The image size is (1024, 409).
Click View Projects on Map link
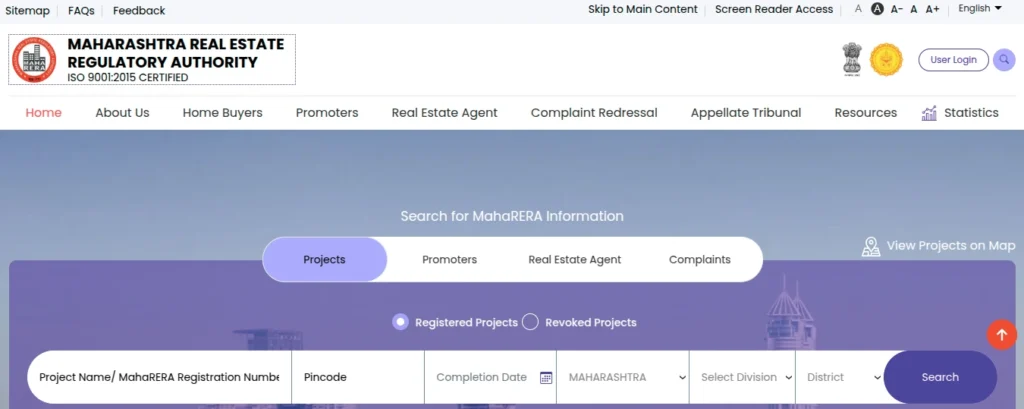951,246
